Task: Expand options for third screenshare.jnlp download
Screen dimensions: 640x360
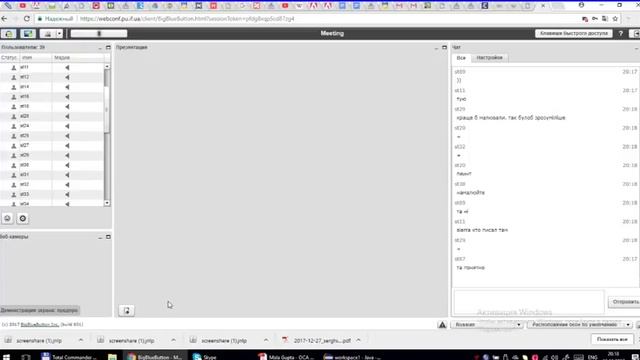Action: coord(266,340)
